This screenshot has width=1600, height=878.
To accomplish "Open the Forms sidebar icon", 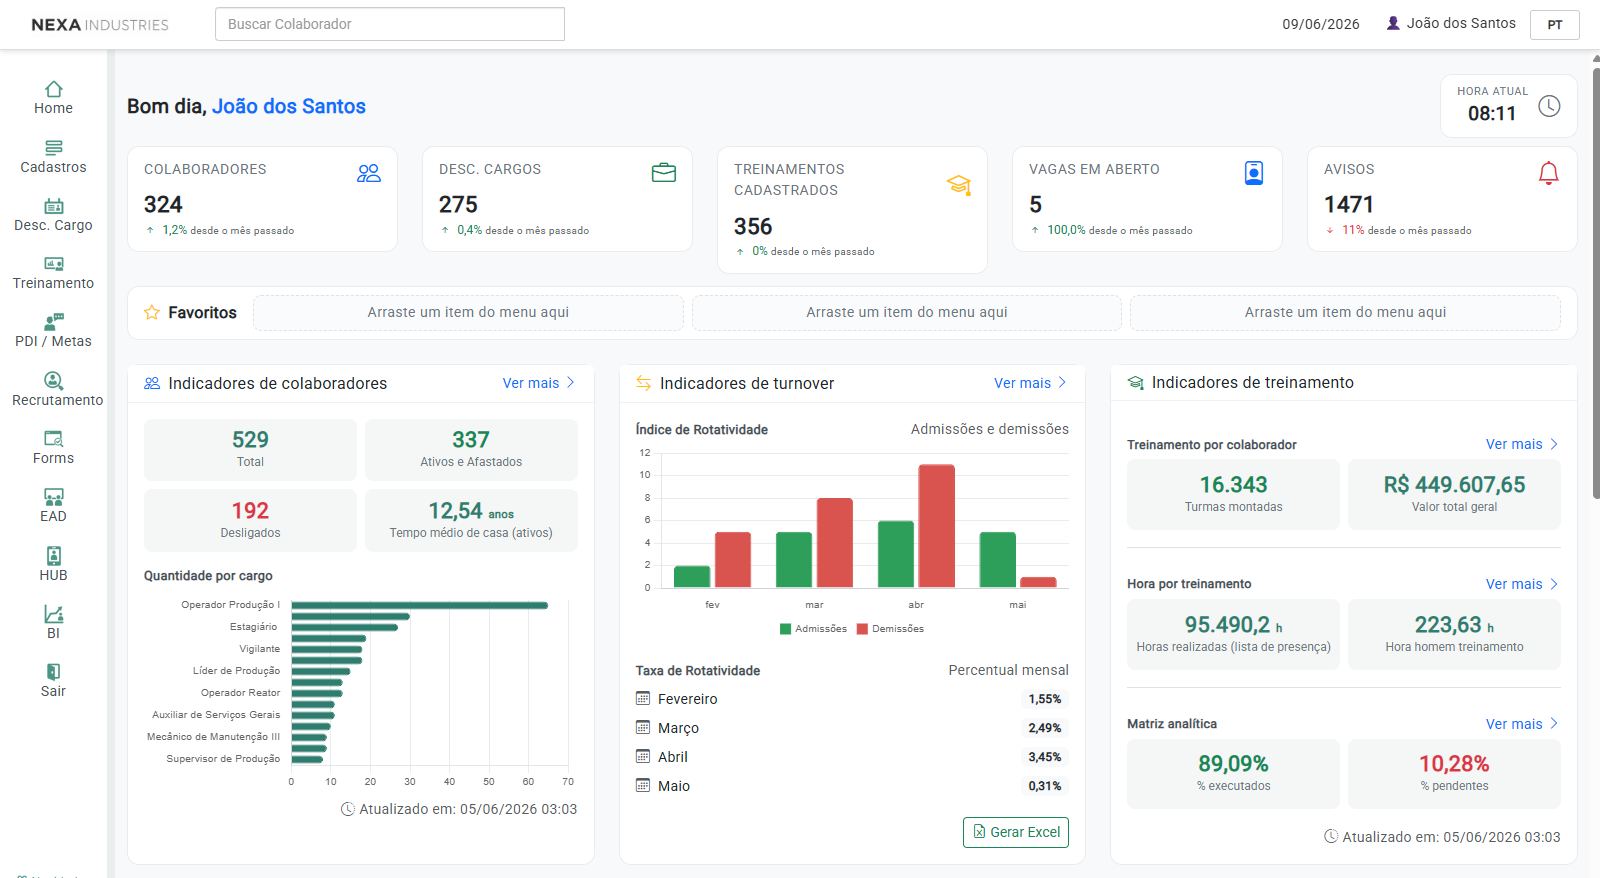I will point(54,438).
